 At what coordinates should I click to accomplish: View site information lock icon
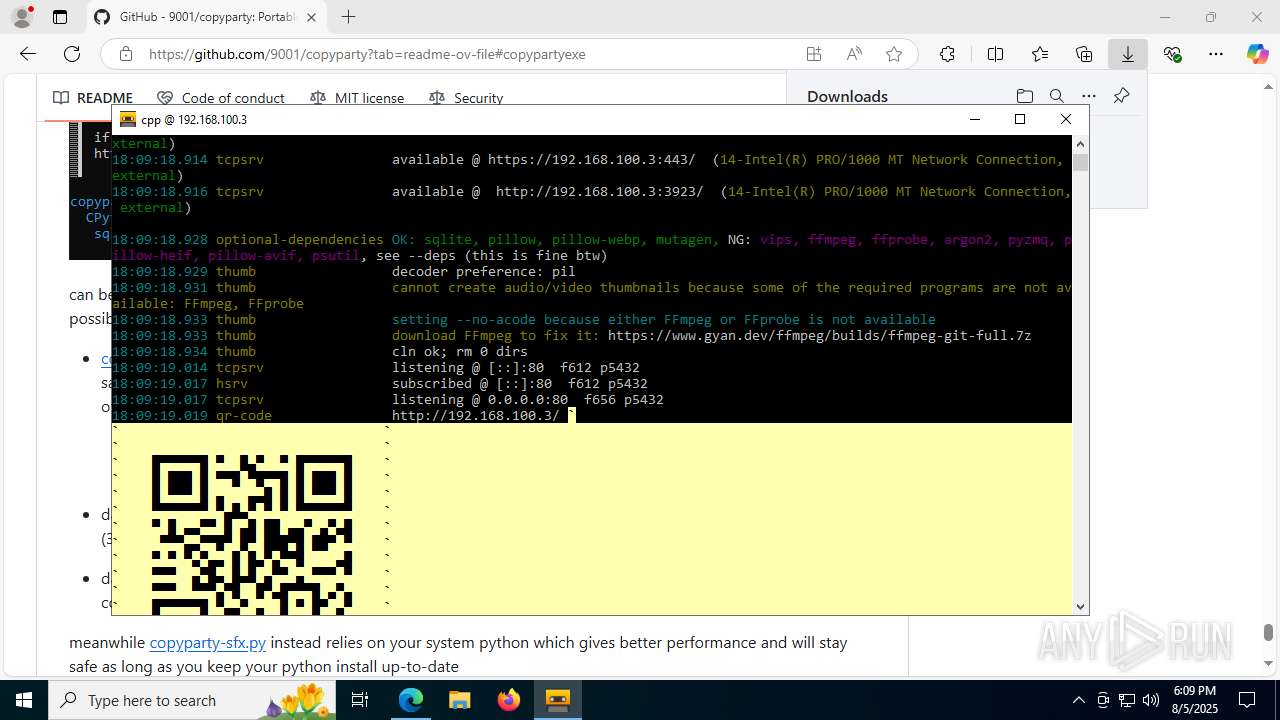pos(125,54)
